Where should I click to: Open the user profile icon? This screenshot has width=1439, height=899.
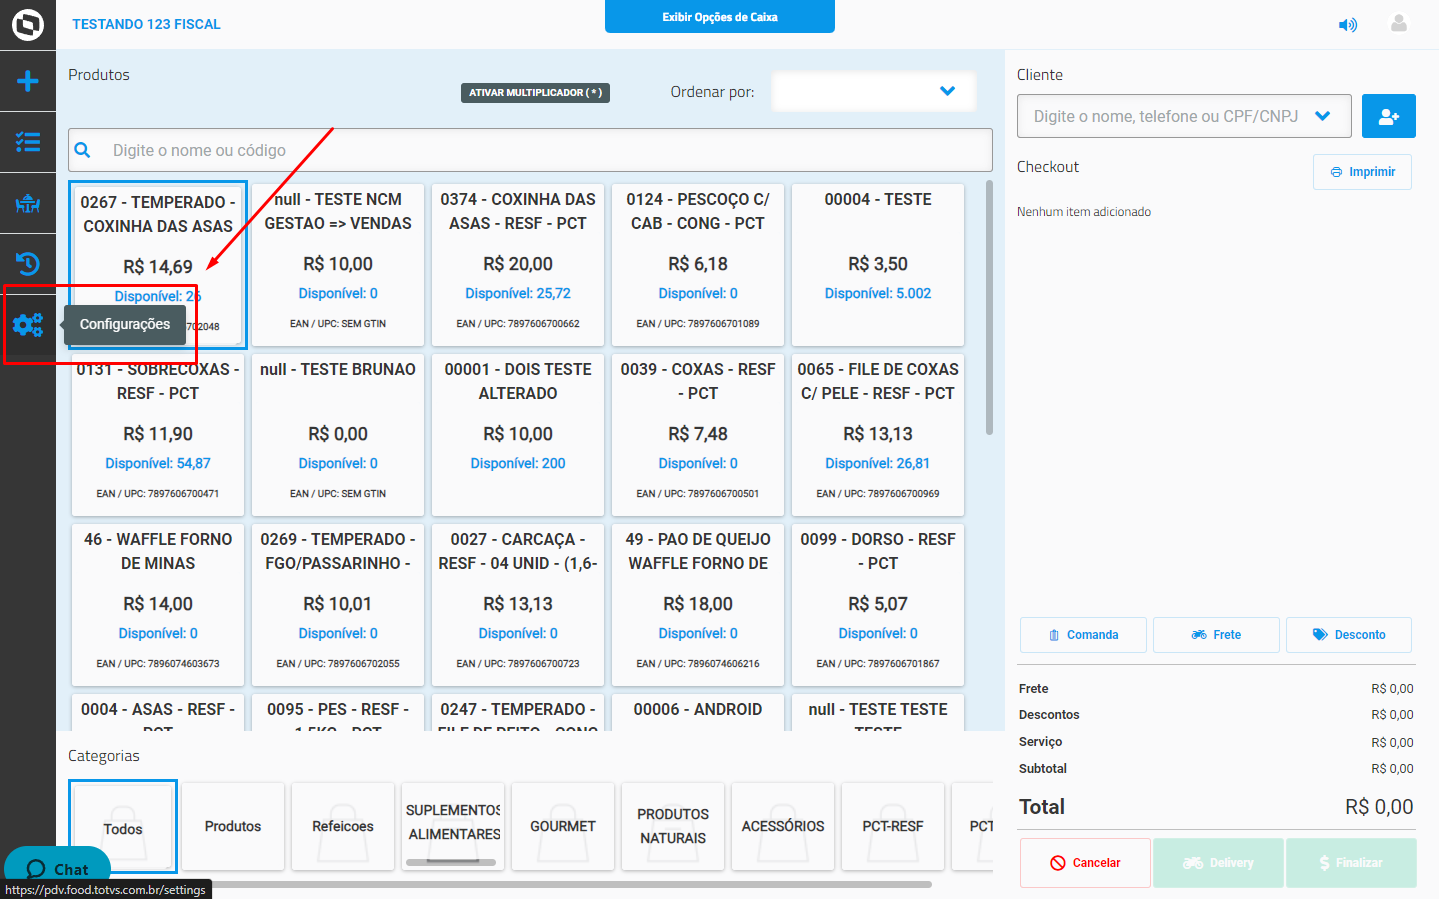pos(1398,24)
